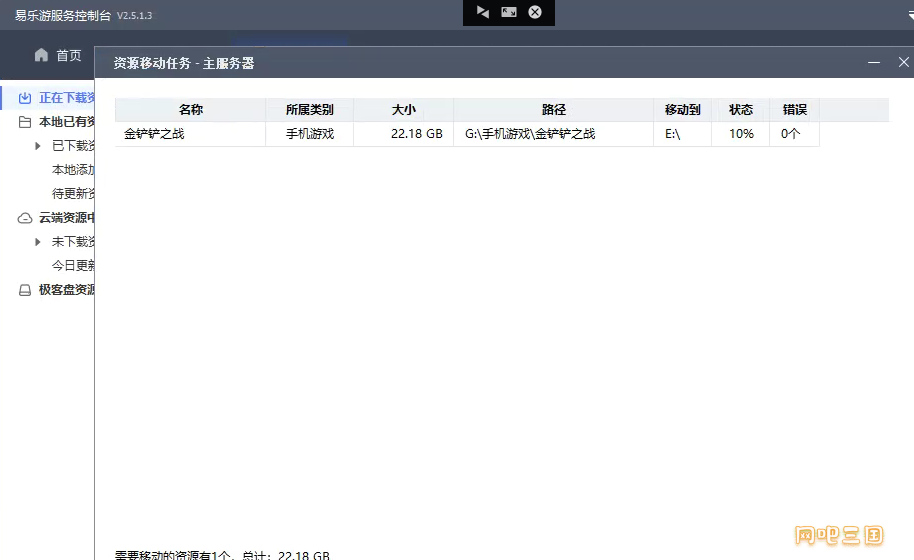Viewport: 914px width, 560px height.
Task: Minimize the 资源移动任务 dialog
Action: (874, 62)
